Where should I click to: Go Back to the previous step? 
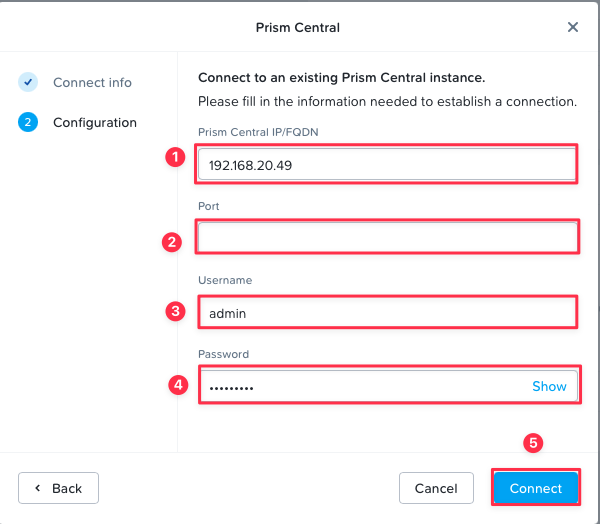58,488
